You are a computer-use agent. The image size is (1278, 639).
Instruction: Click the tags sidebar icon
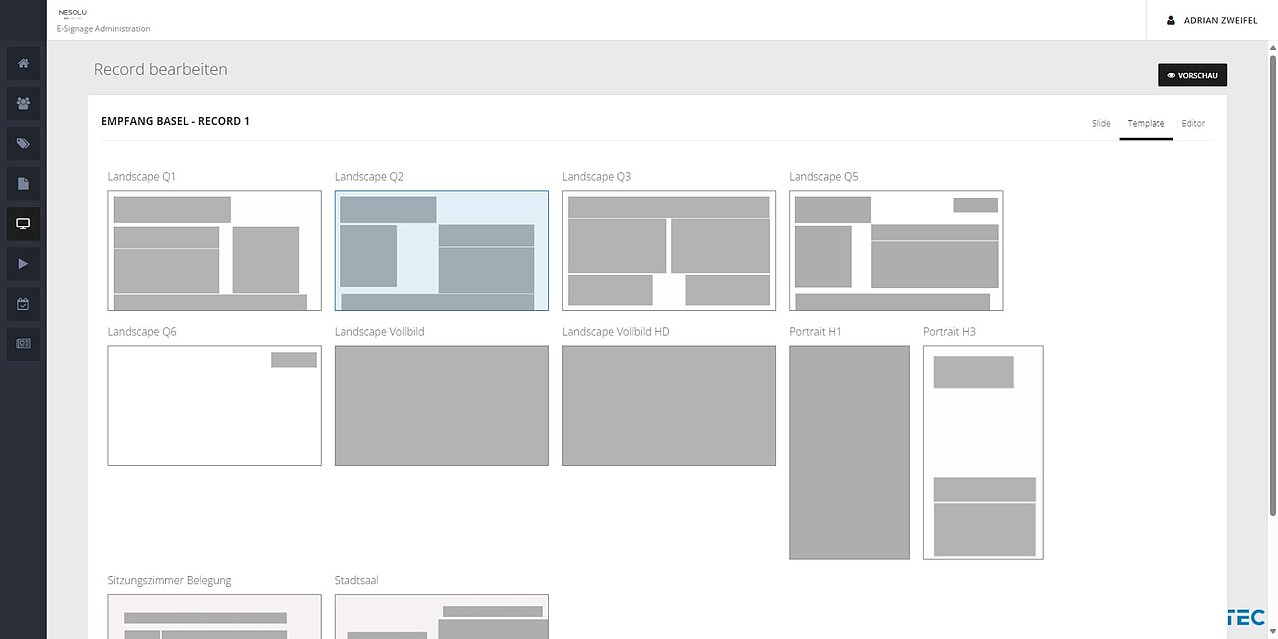click(x=23, y=143)
